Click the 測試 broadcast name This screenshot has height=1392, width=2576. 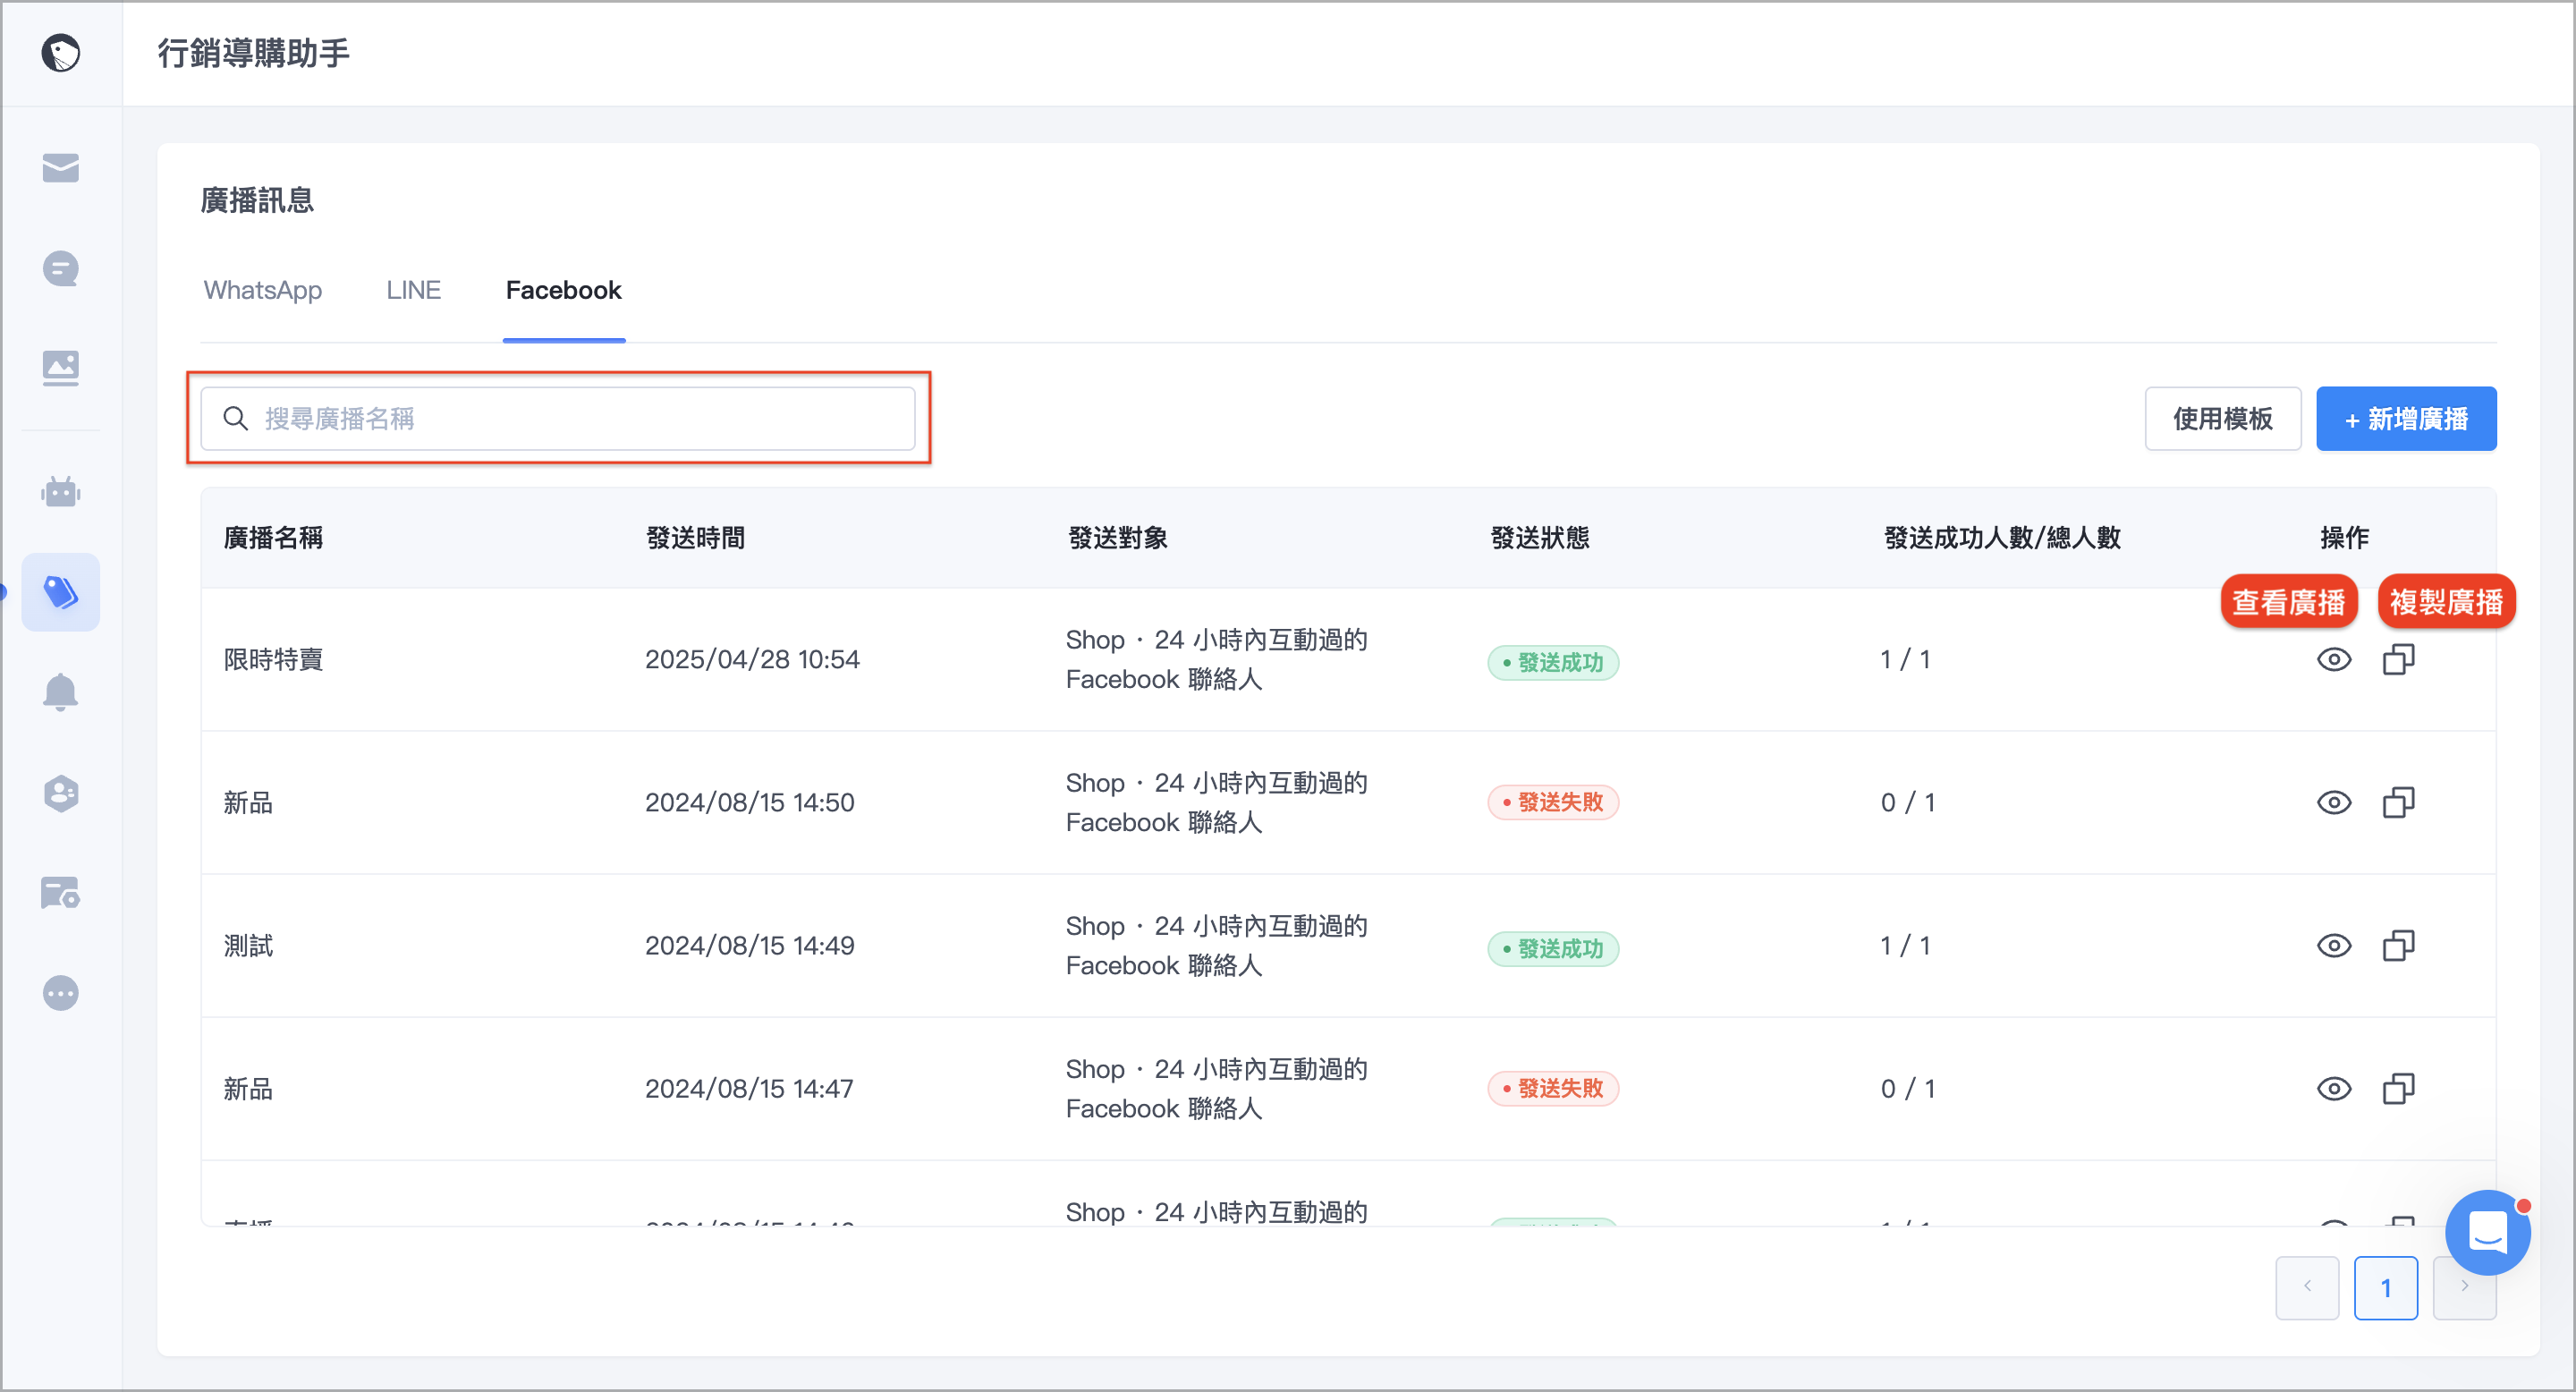tap(248, 946)
